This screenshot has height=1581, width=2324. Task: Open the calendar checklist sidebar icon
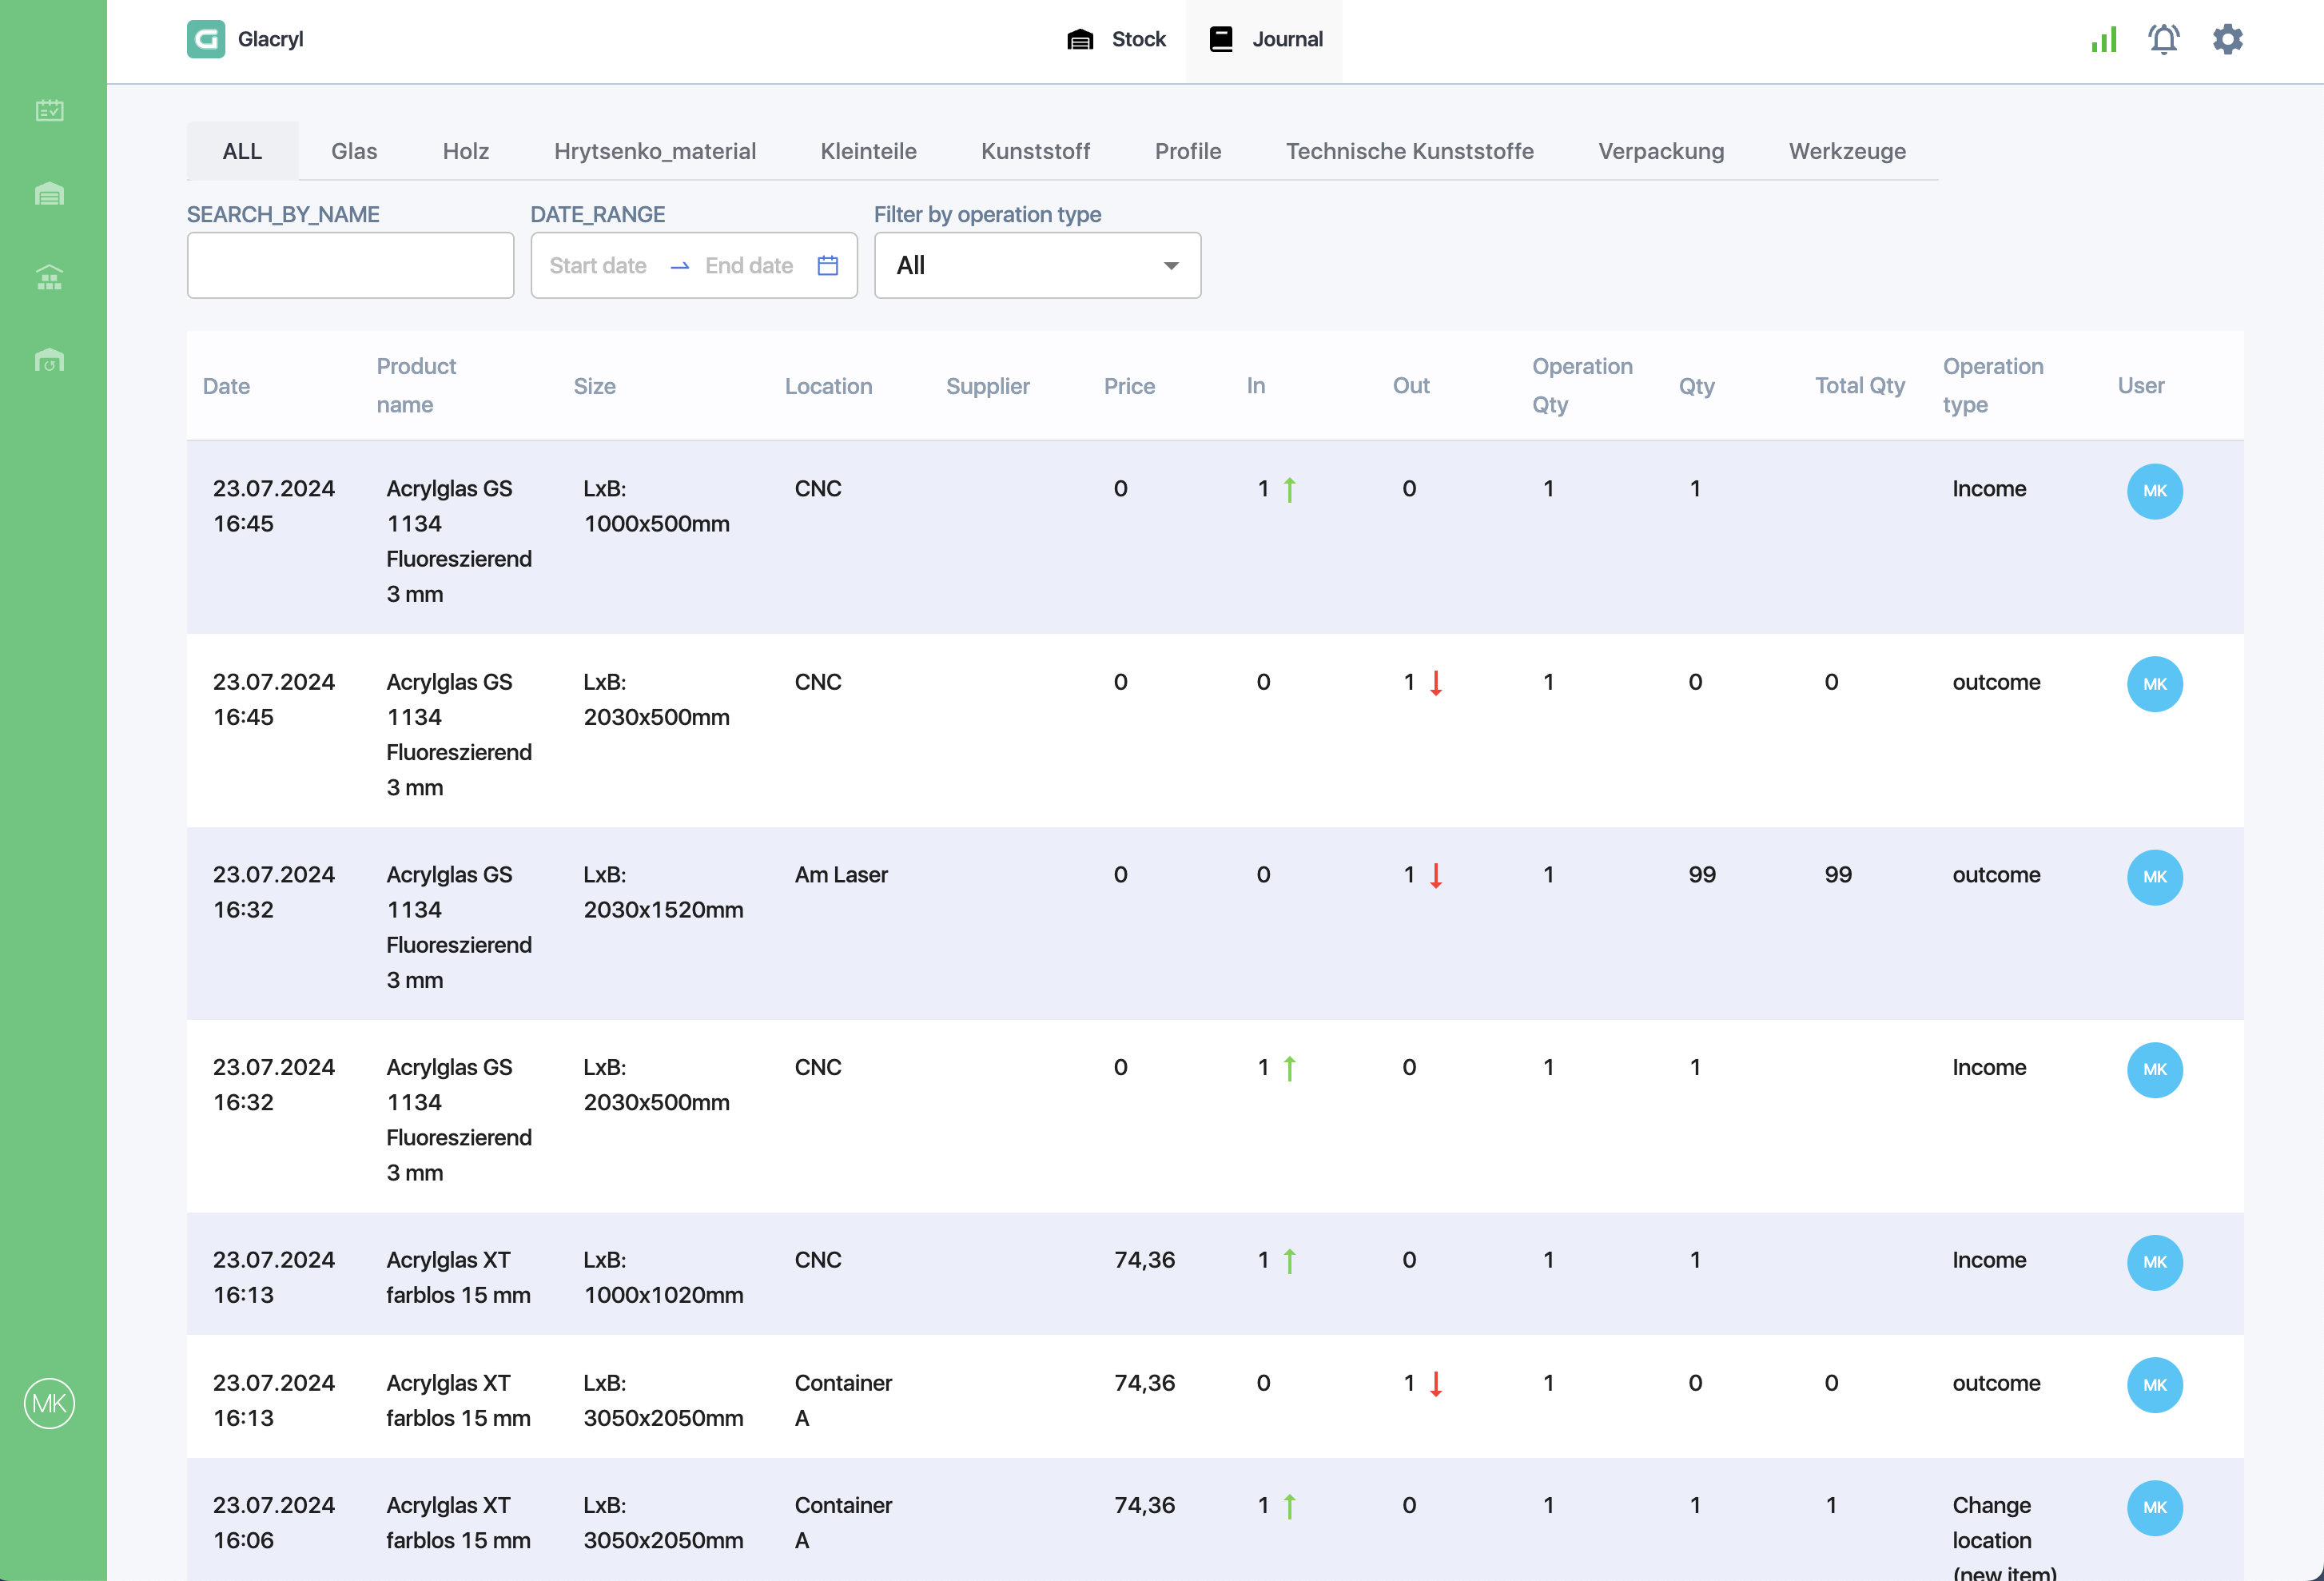[49, 110]
